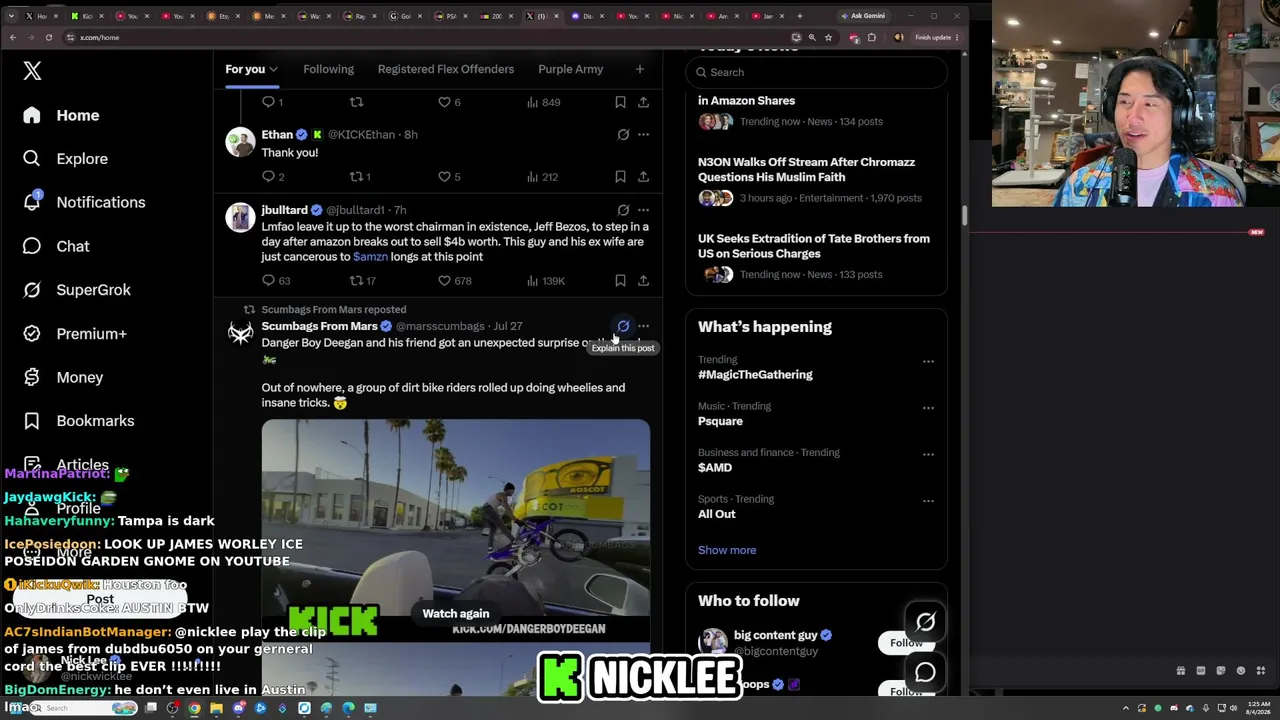Viewport: 1280px width, 720px height.
Task: Click the $amzn cashtag link
Action: [370, 257]
